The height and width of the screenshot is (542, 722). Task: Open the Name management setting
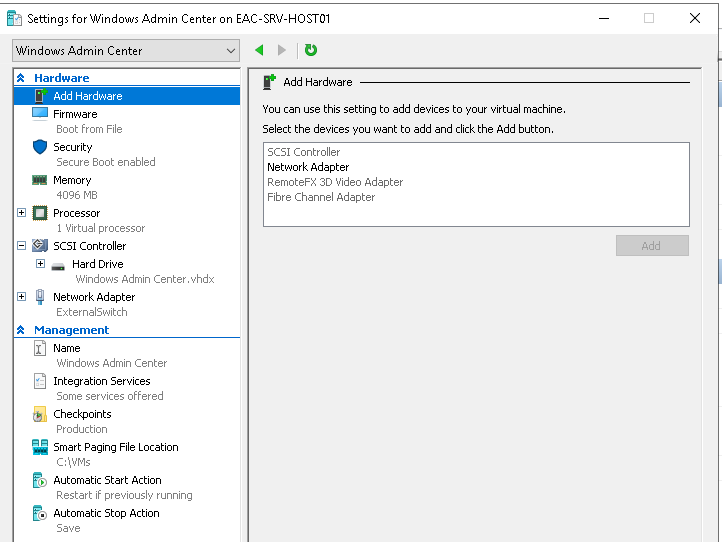[x=67, y=348]
